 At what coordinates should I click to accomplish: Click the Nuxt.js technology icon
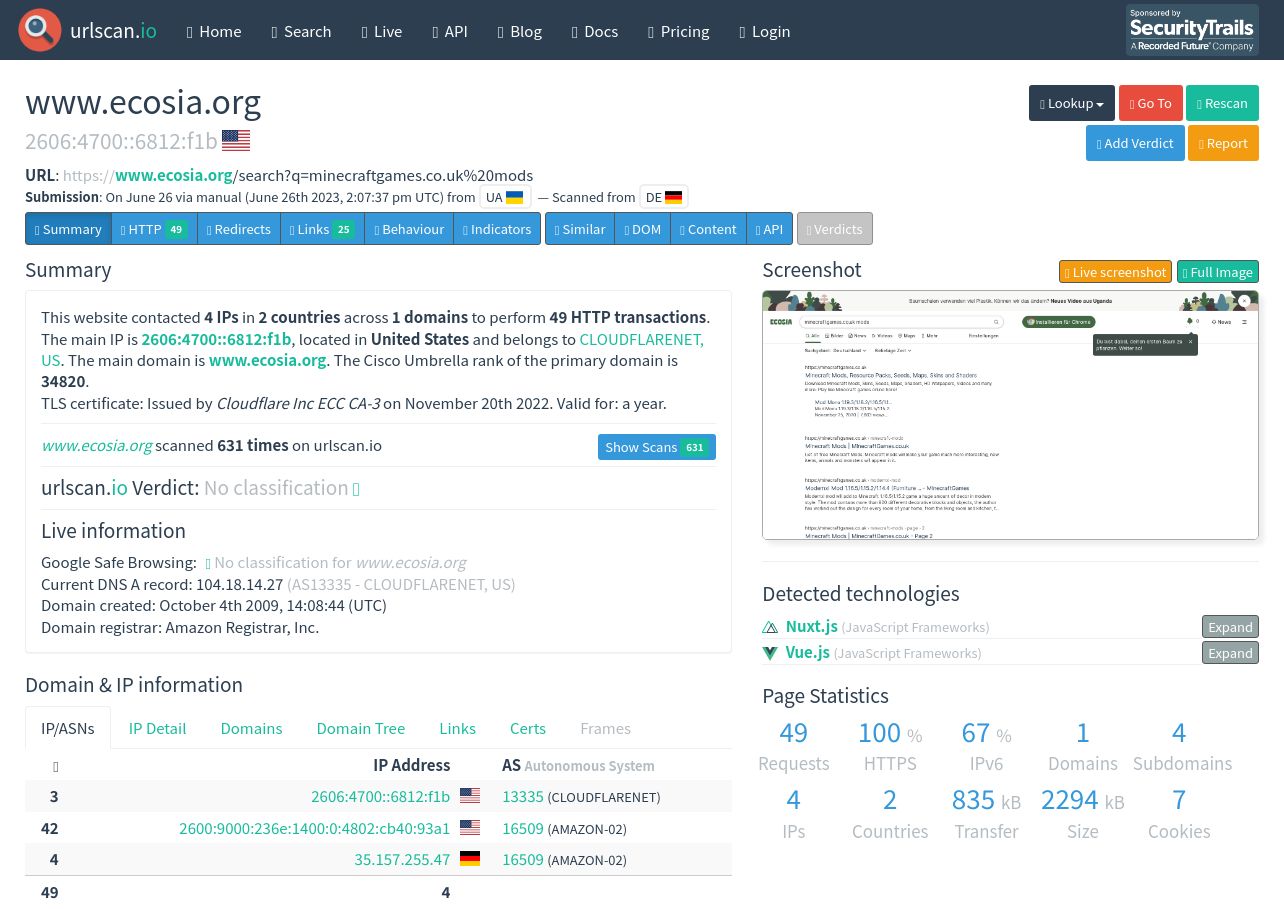tap(770, 627)
